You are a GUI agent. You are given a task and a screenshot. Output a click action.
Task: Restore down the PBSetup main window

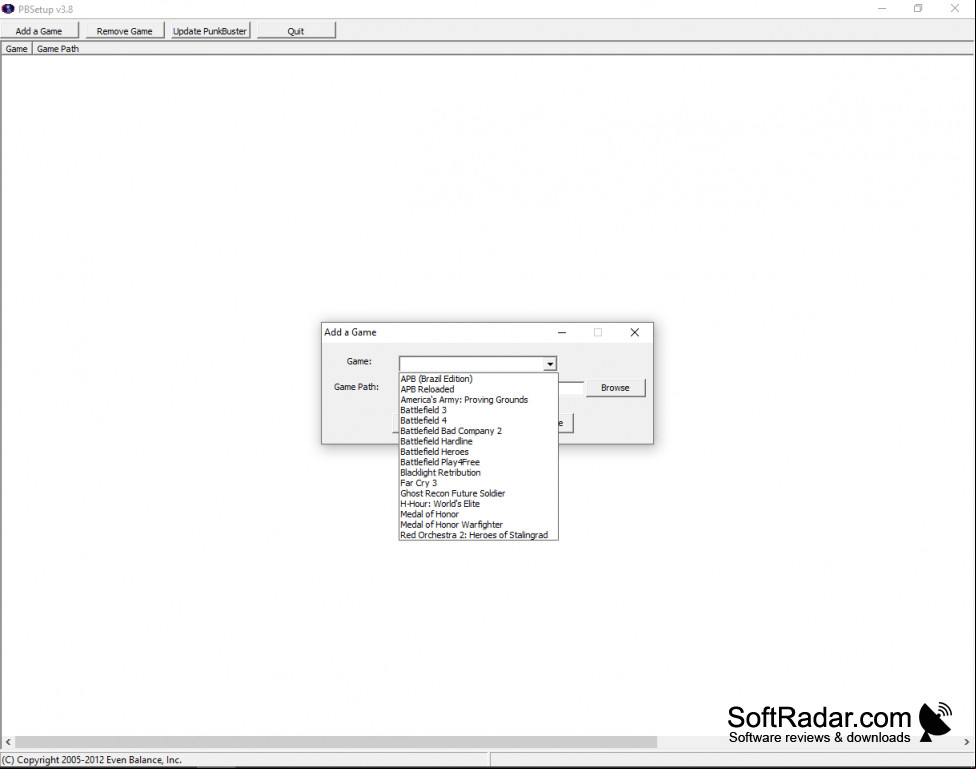(918, 9)
